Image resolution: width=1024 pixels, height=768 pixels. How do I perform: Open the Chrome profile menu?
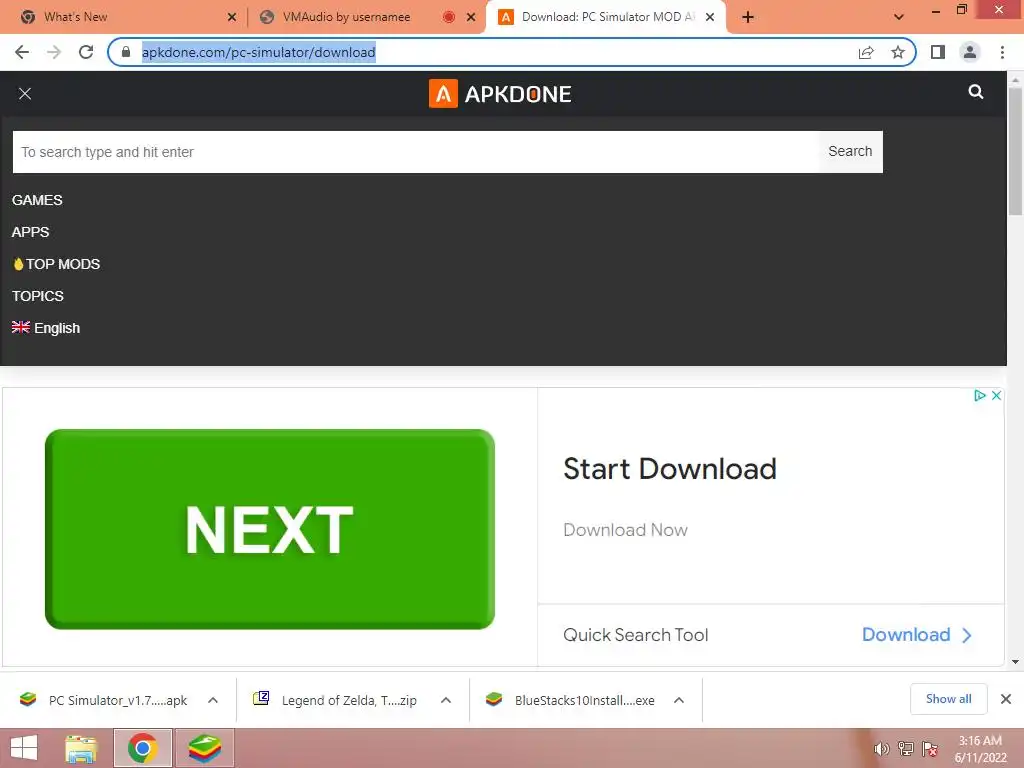click(x=970, y=52)
